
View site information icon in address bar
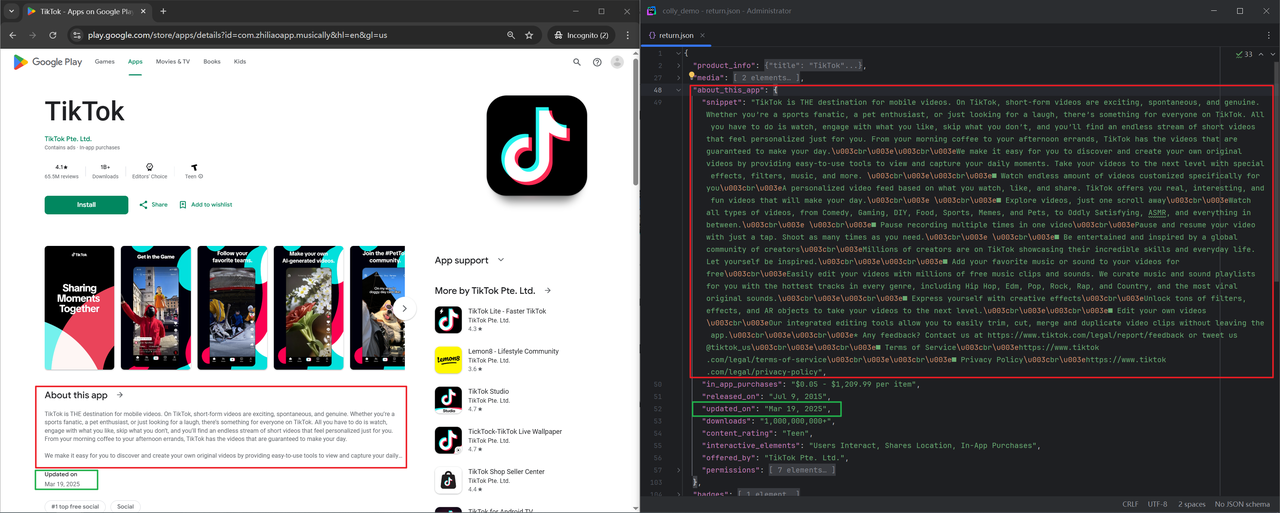click(76, 35)
